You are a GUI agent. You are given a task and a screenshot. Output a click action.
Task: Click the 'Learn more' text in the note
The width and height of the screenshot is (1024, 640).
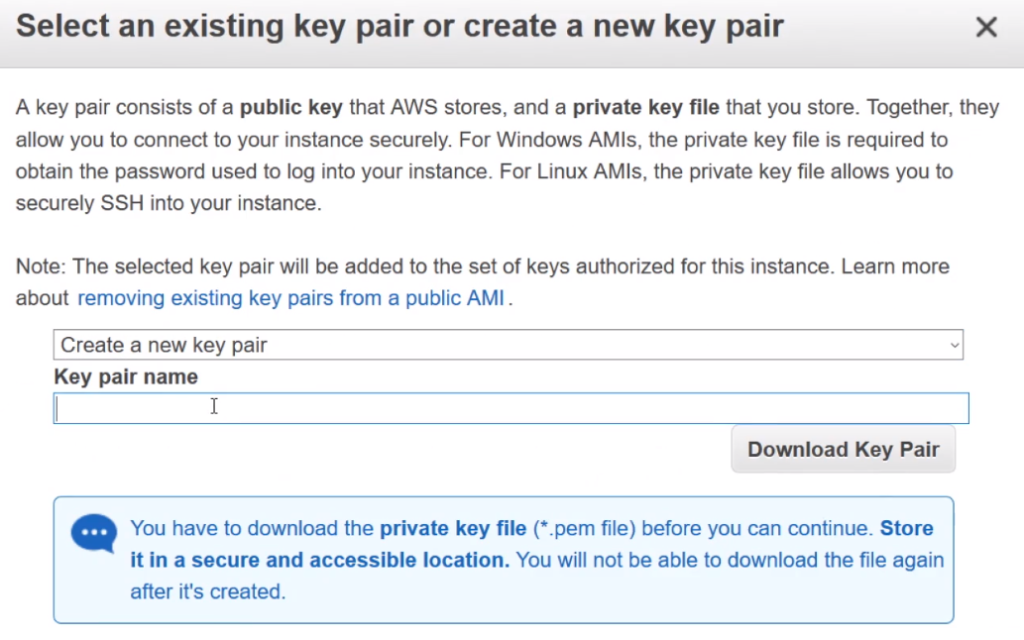tap(895, 267)
